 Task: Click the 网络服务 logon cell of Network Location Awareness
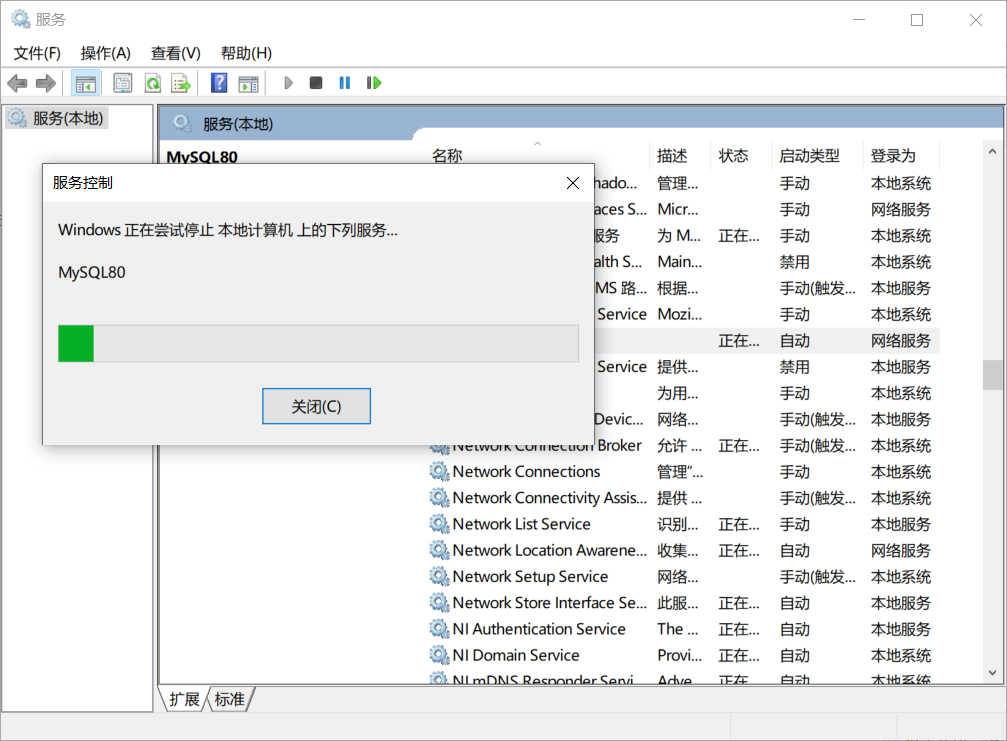coord(900,551)
